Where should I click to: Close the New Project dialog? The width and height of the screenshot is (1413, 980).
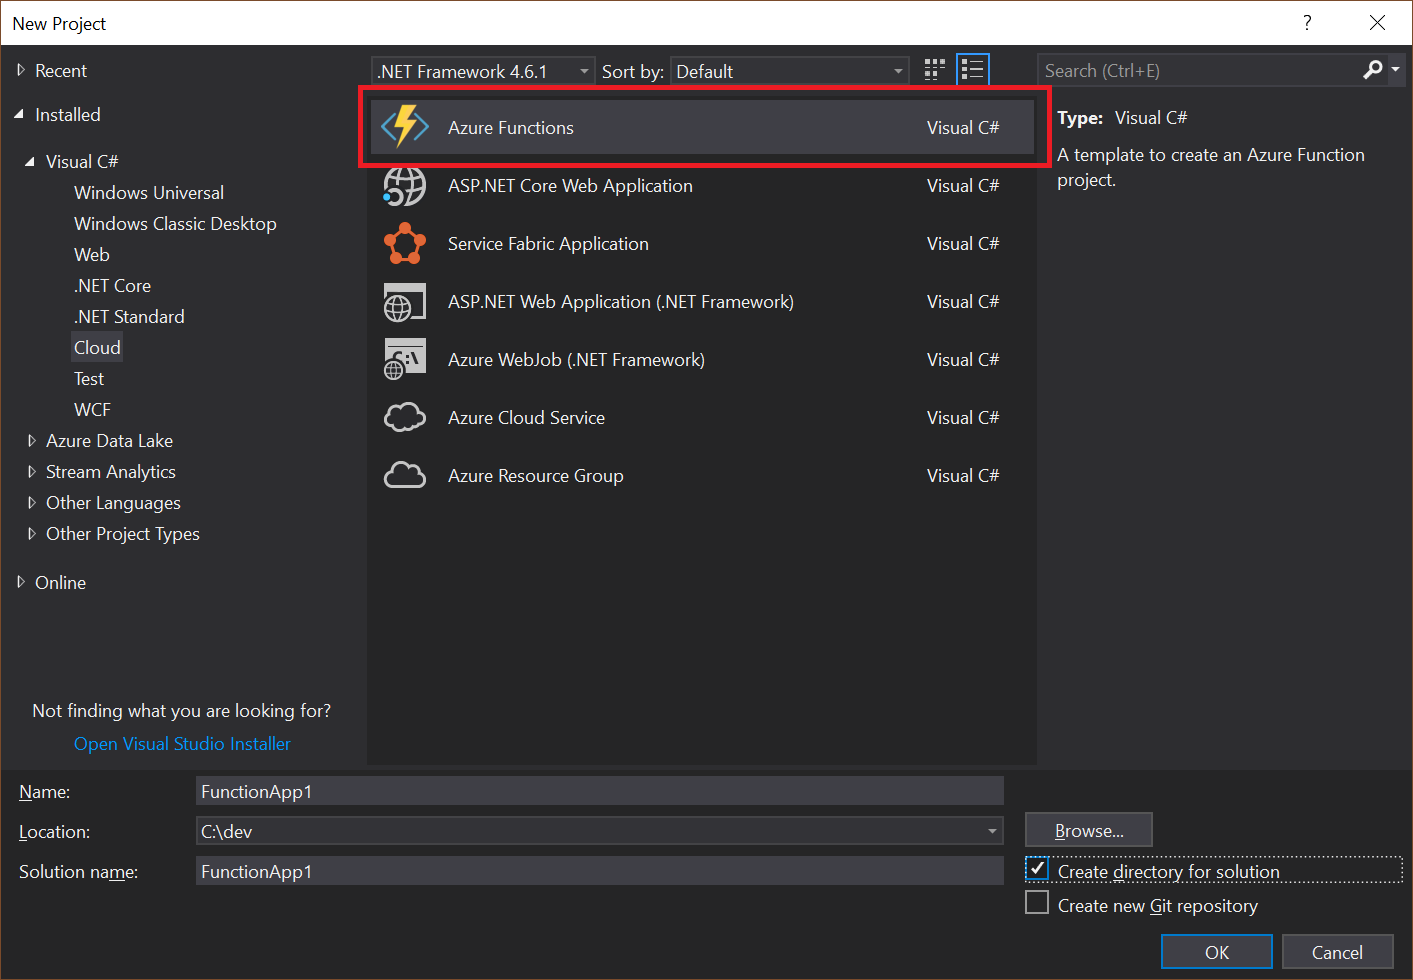tap(1377, 23)
